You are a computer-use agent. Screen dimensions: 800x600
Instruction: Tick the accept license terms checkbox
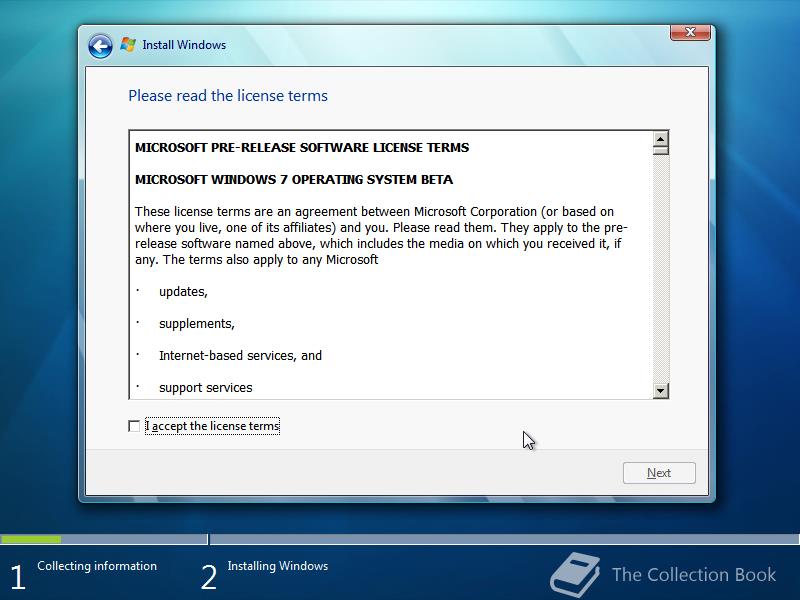(x=134, y=426)
